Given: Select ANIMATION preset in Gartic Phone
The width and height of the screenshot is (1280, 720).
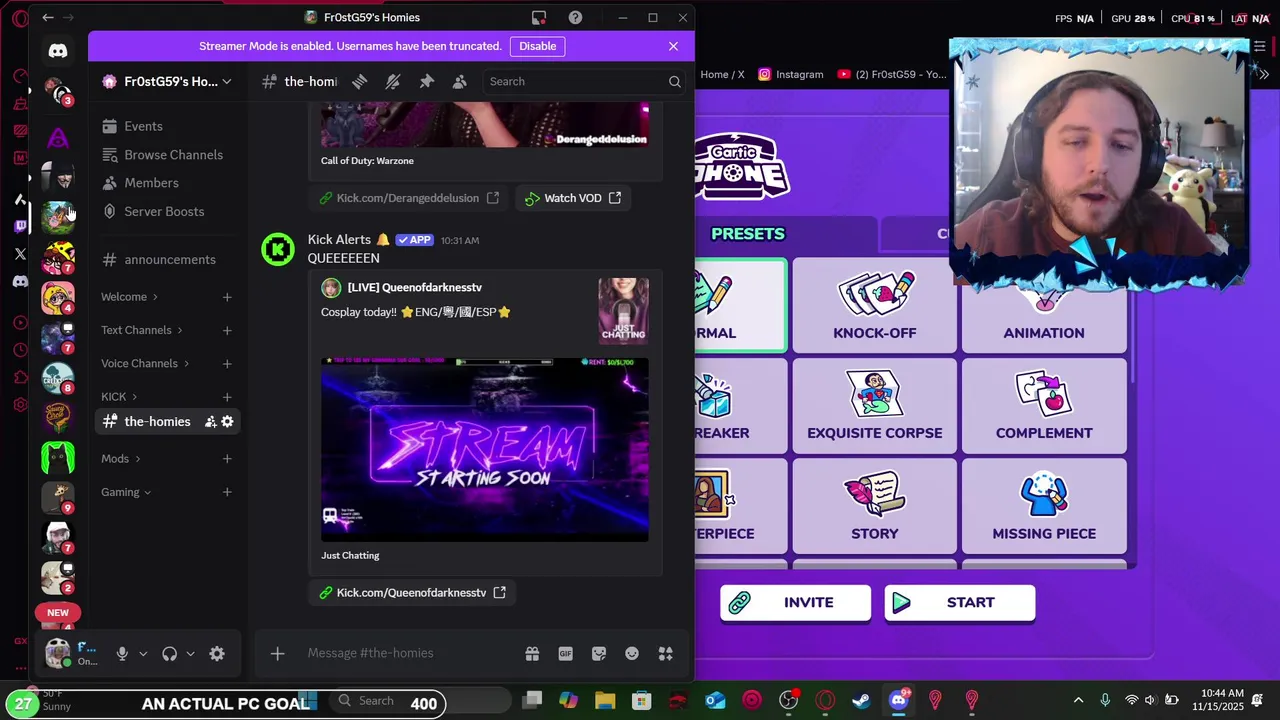Looking at the screenshot, I should [x=1044, y=320].
